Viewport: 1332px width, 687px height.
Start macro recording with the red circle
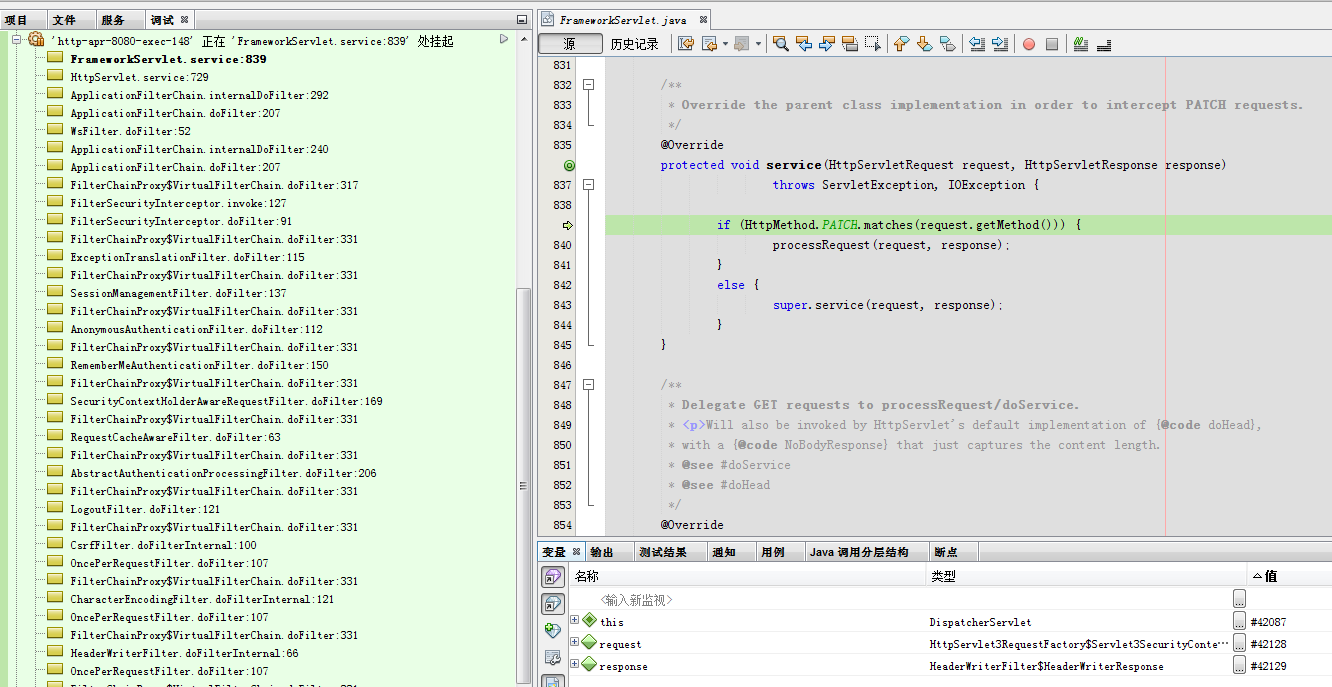[x=1029, y=44]
